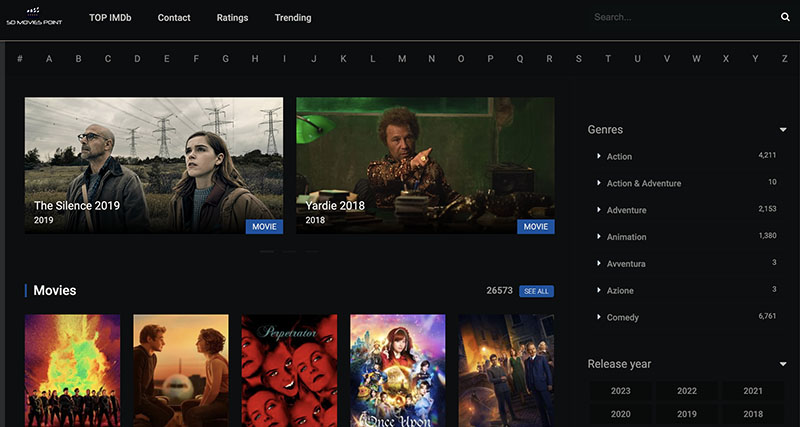Filter titles by letter M
This screenshot has height=427, width=800.
coord(402,59)
